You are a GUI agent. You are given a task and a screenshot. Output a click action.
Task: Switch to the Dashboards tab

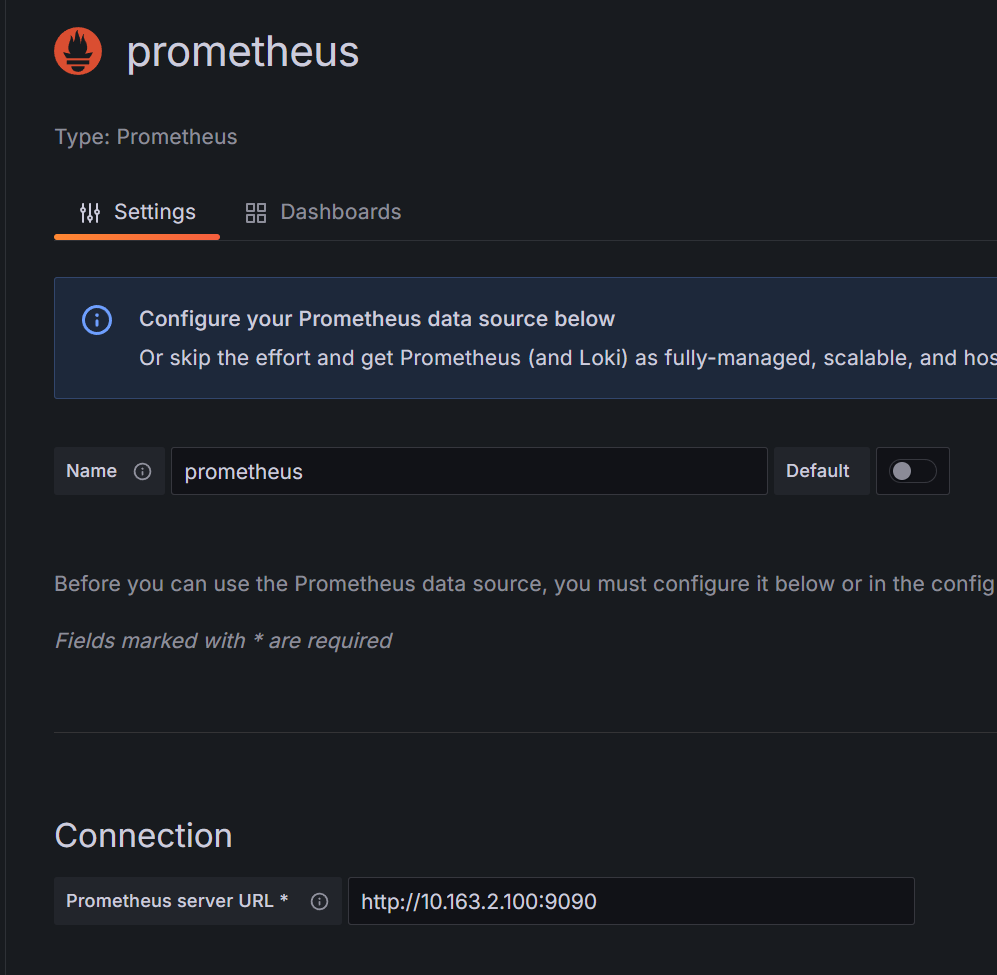[x=340, y=212]
